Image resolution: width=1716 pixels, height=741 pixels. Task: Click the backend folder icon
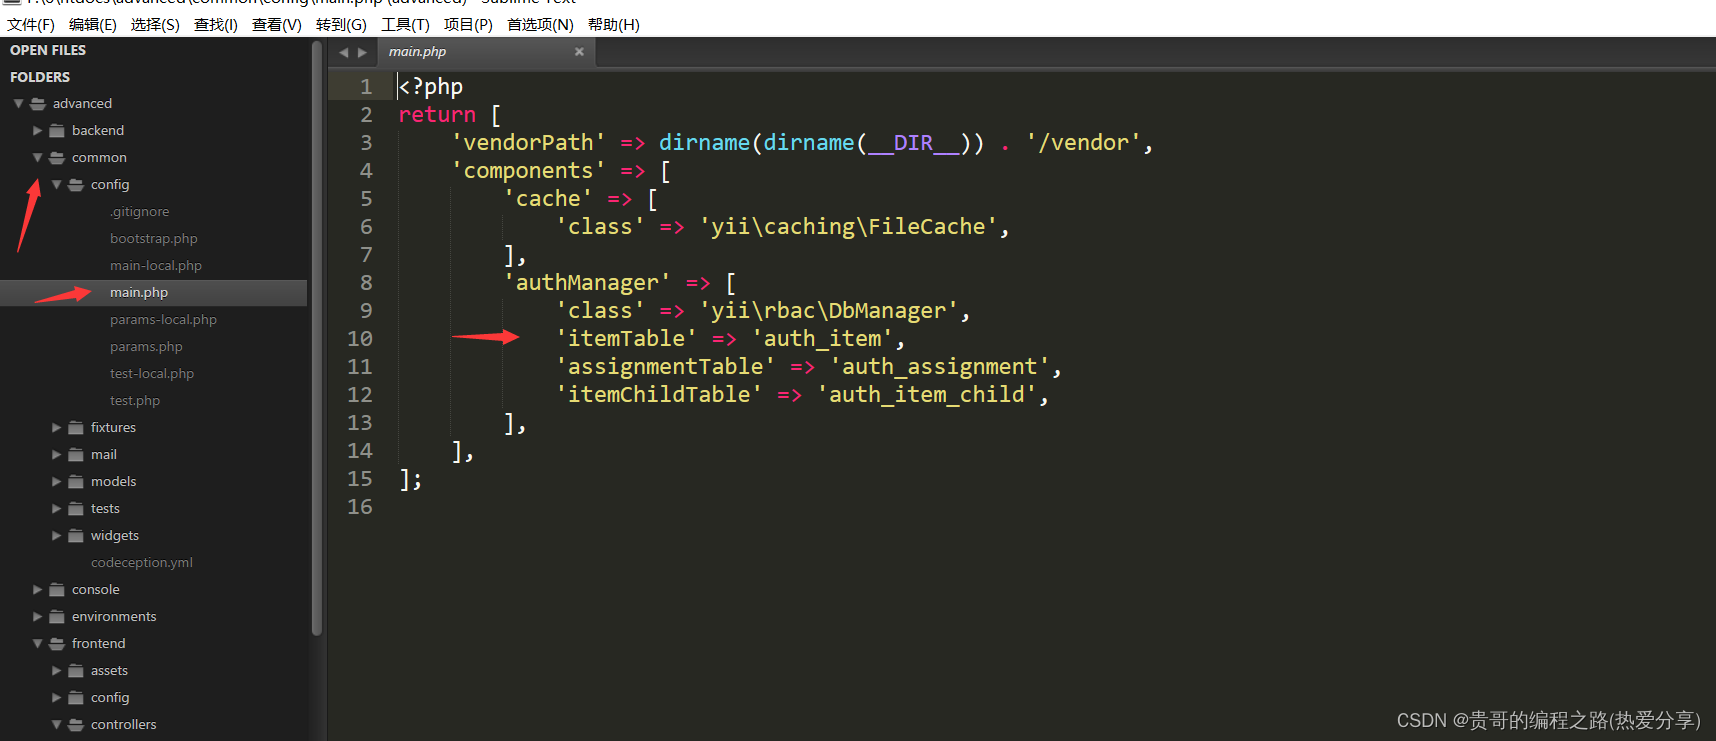pos(57,131)
